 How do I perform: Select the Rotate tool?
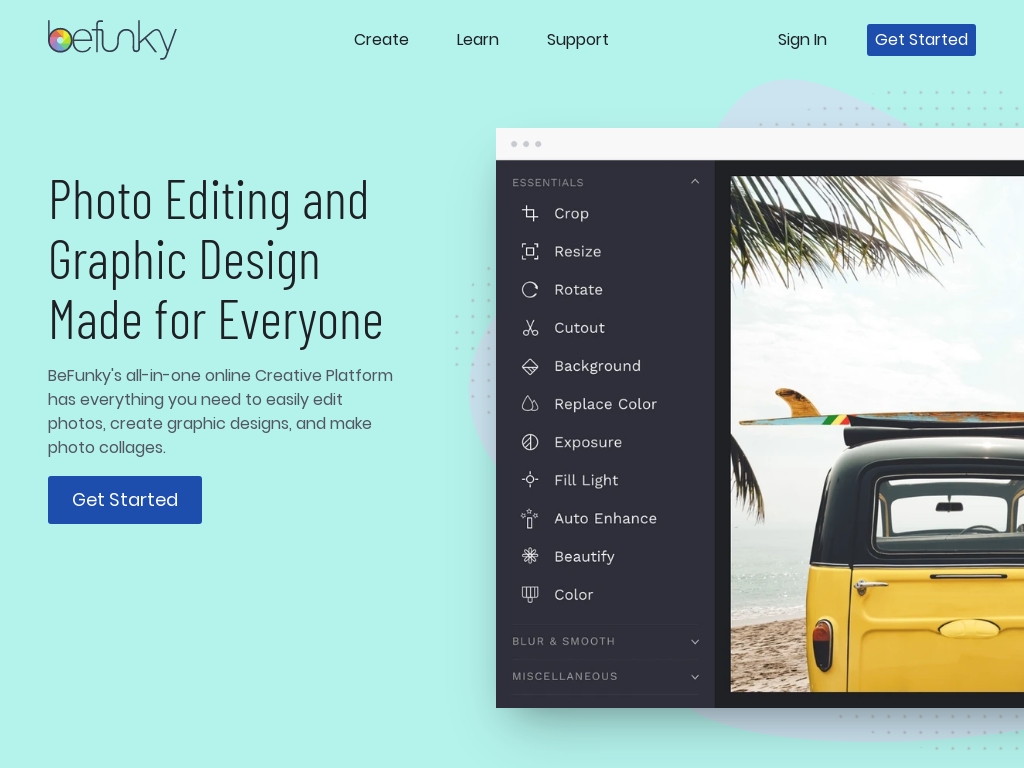(x=578, y=289)
